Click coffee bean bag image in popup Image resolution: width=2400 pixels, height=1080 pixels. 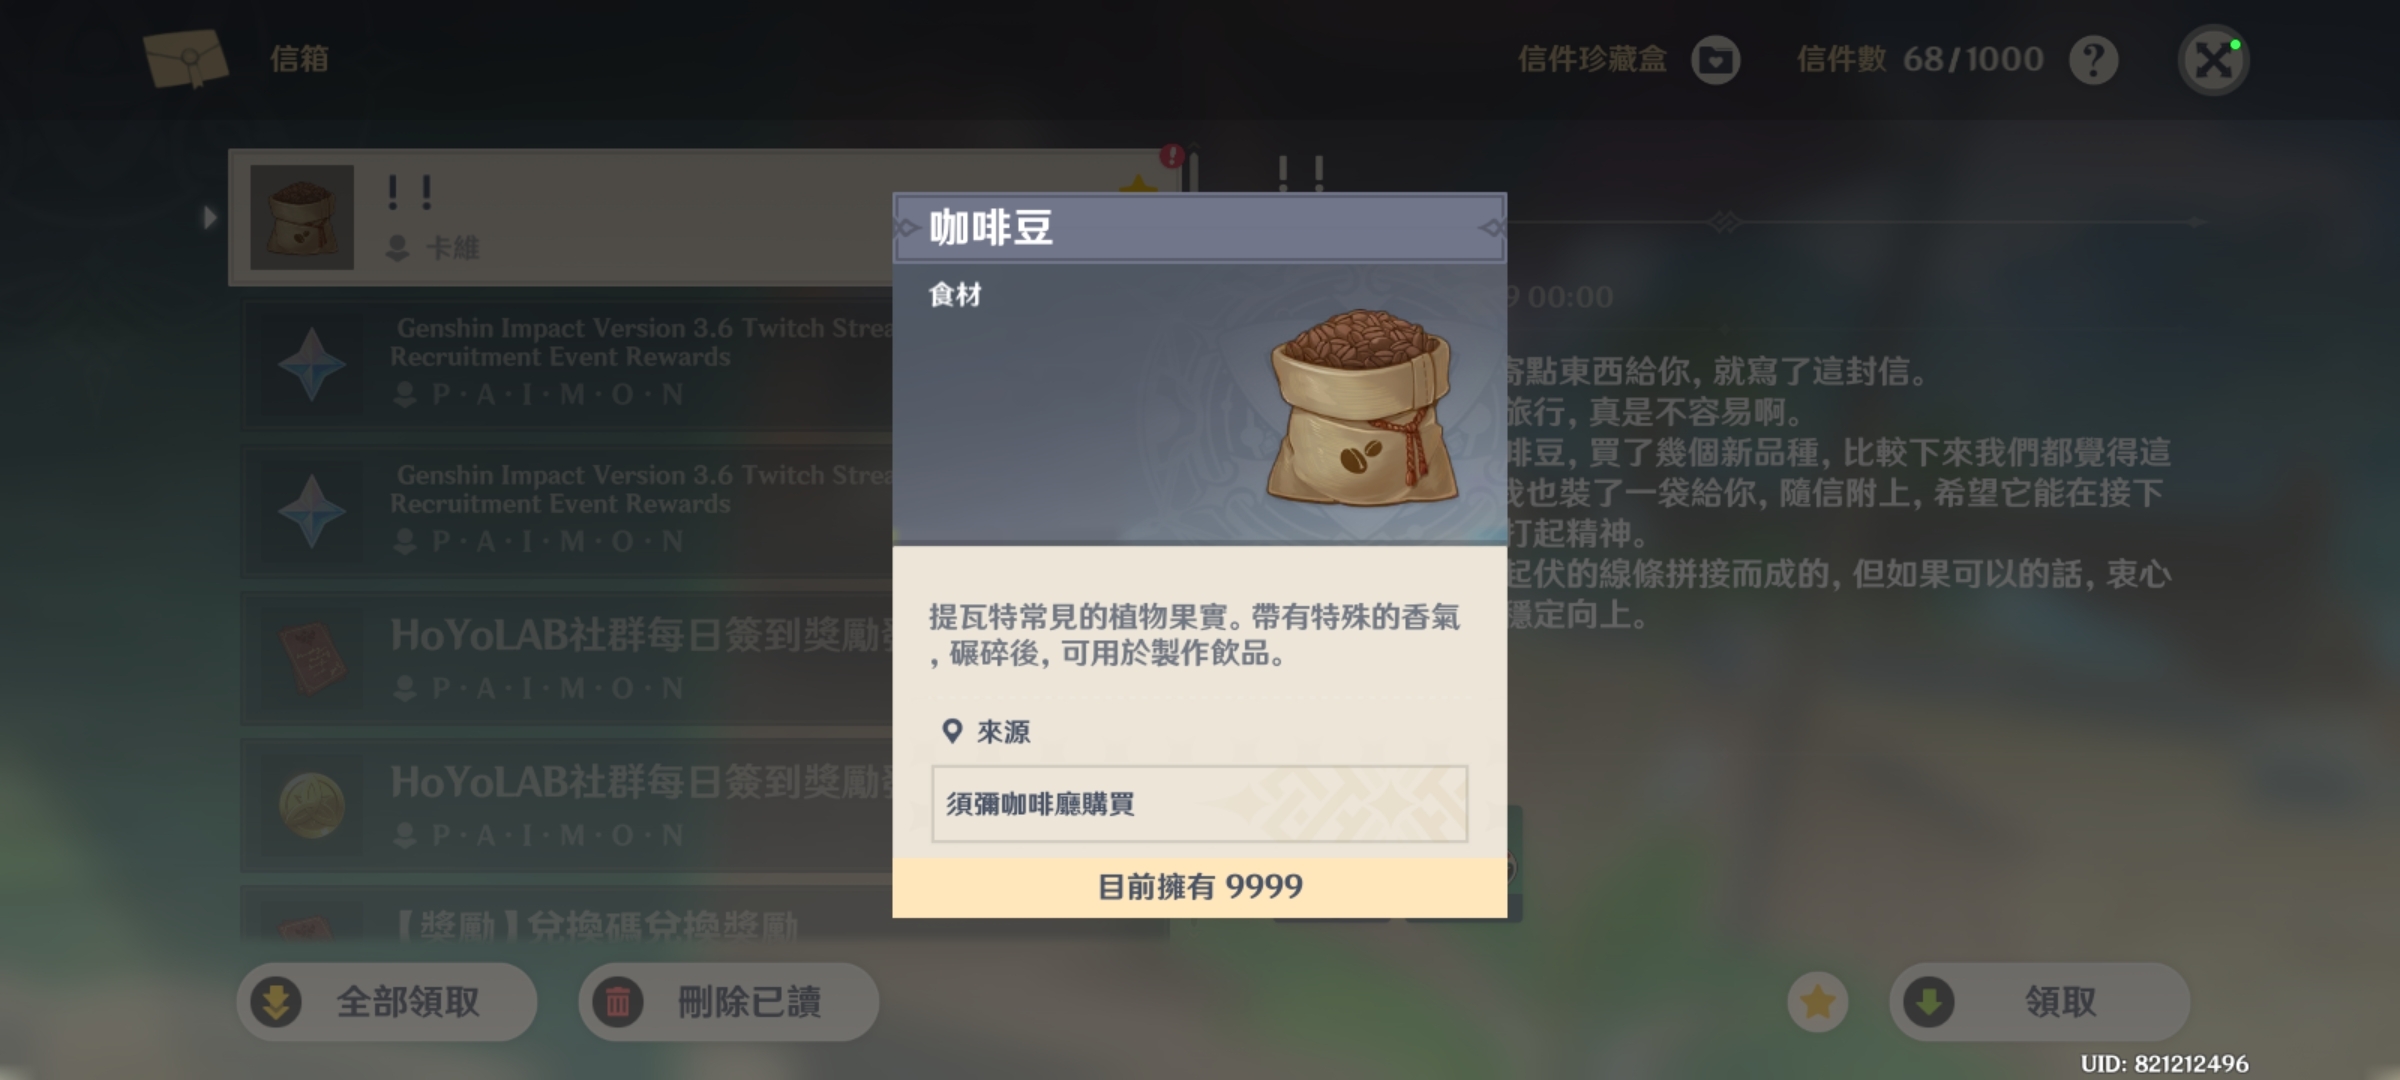pos(1362,407)
